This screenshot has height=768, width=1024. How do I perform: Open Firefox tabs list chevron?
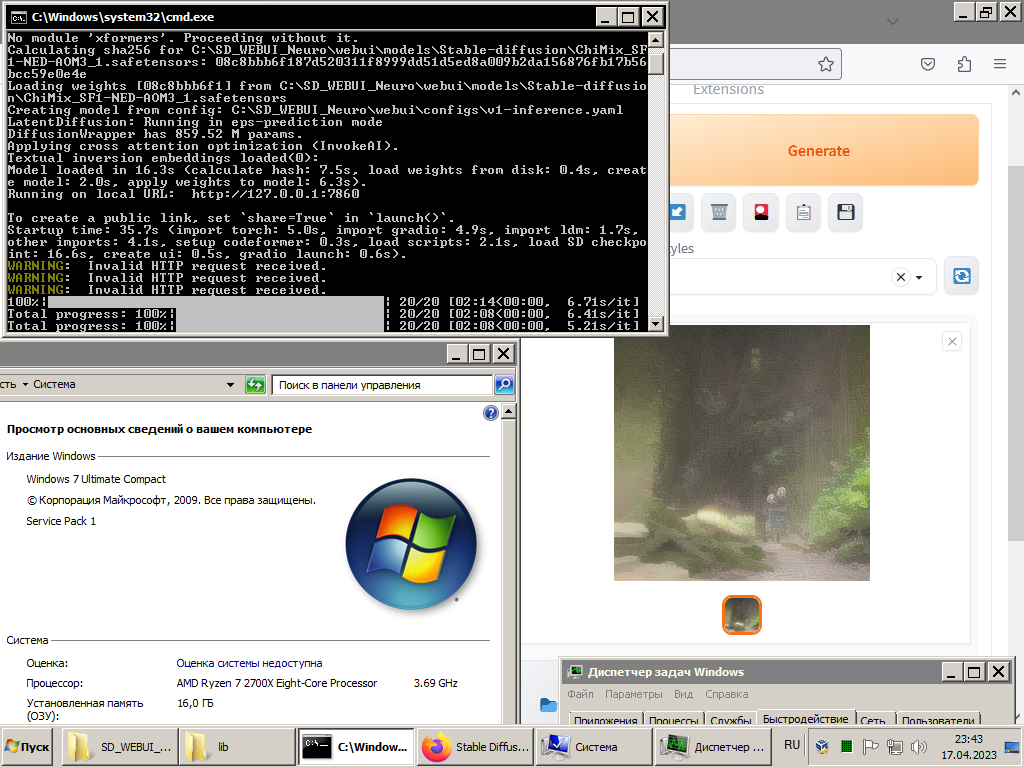click(x=893, y=22)
